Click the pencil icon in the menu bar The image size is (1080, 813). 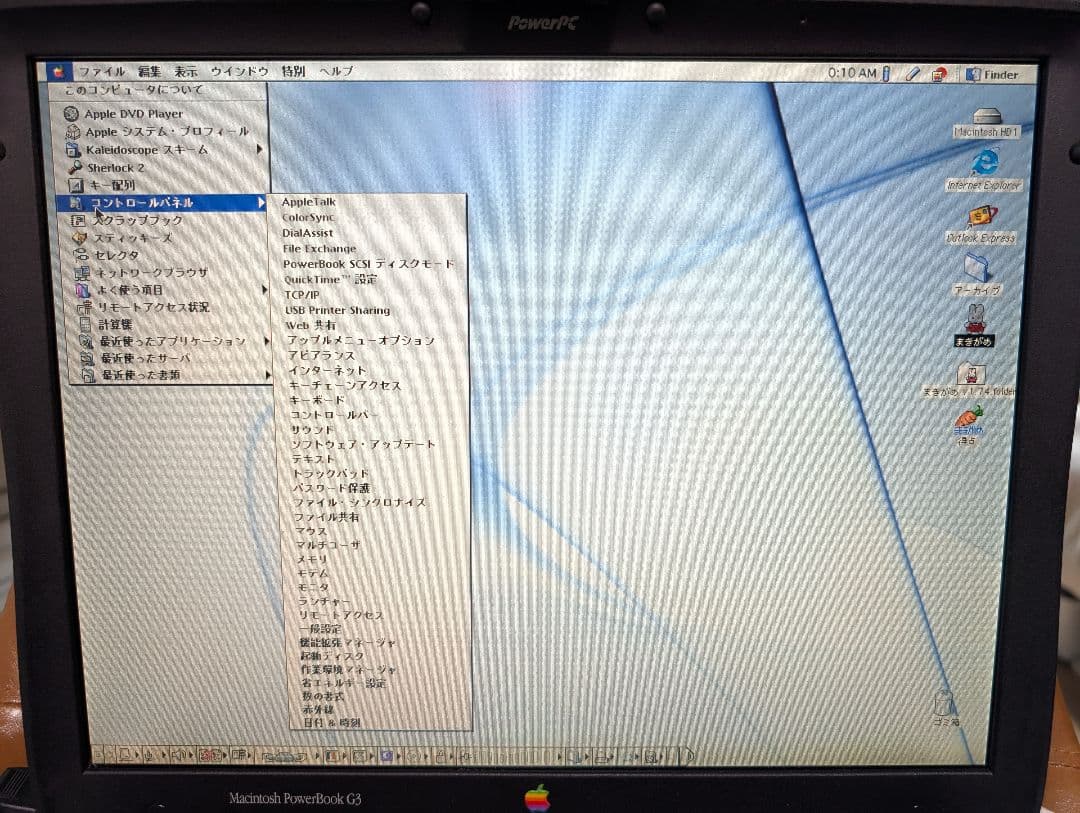[x=911, y=74]
